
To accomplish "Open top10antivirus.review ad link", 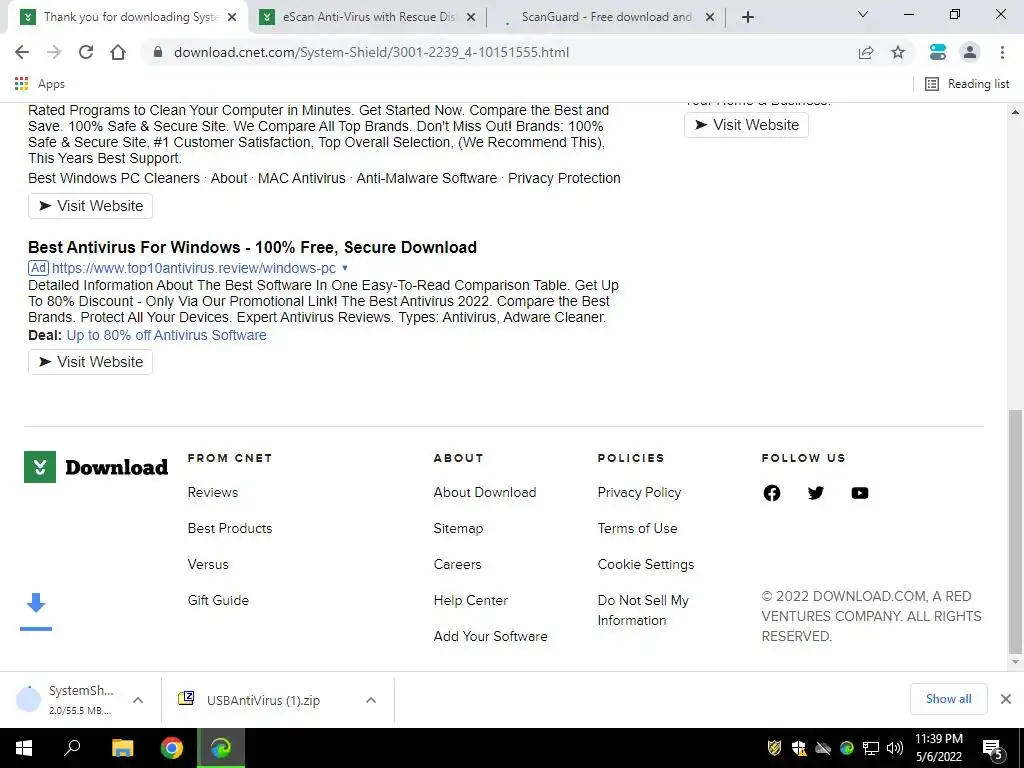I will click(x=194, y=268).
